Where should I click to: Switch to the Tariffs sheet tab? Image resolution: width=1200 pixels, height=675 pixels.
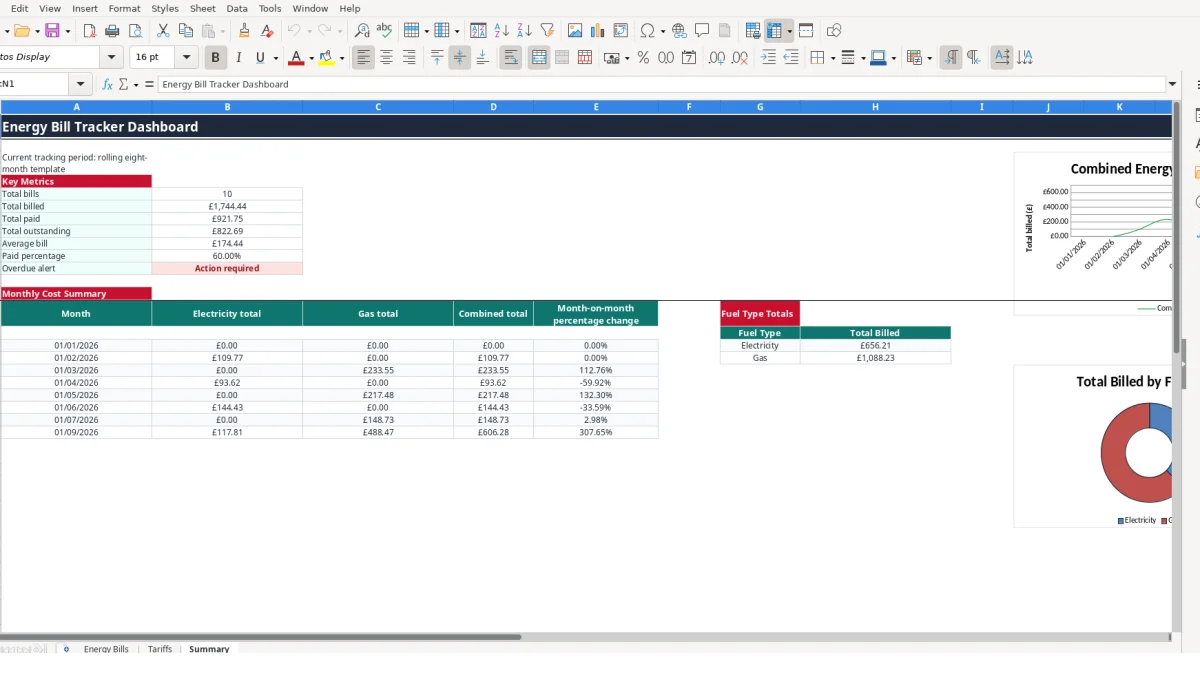click(160, 649)
